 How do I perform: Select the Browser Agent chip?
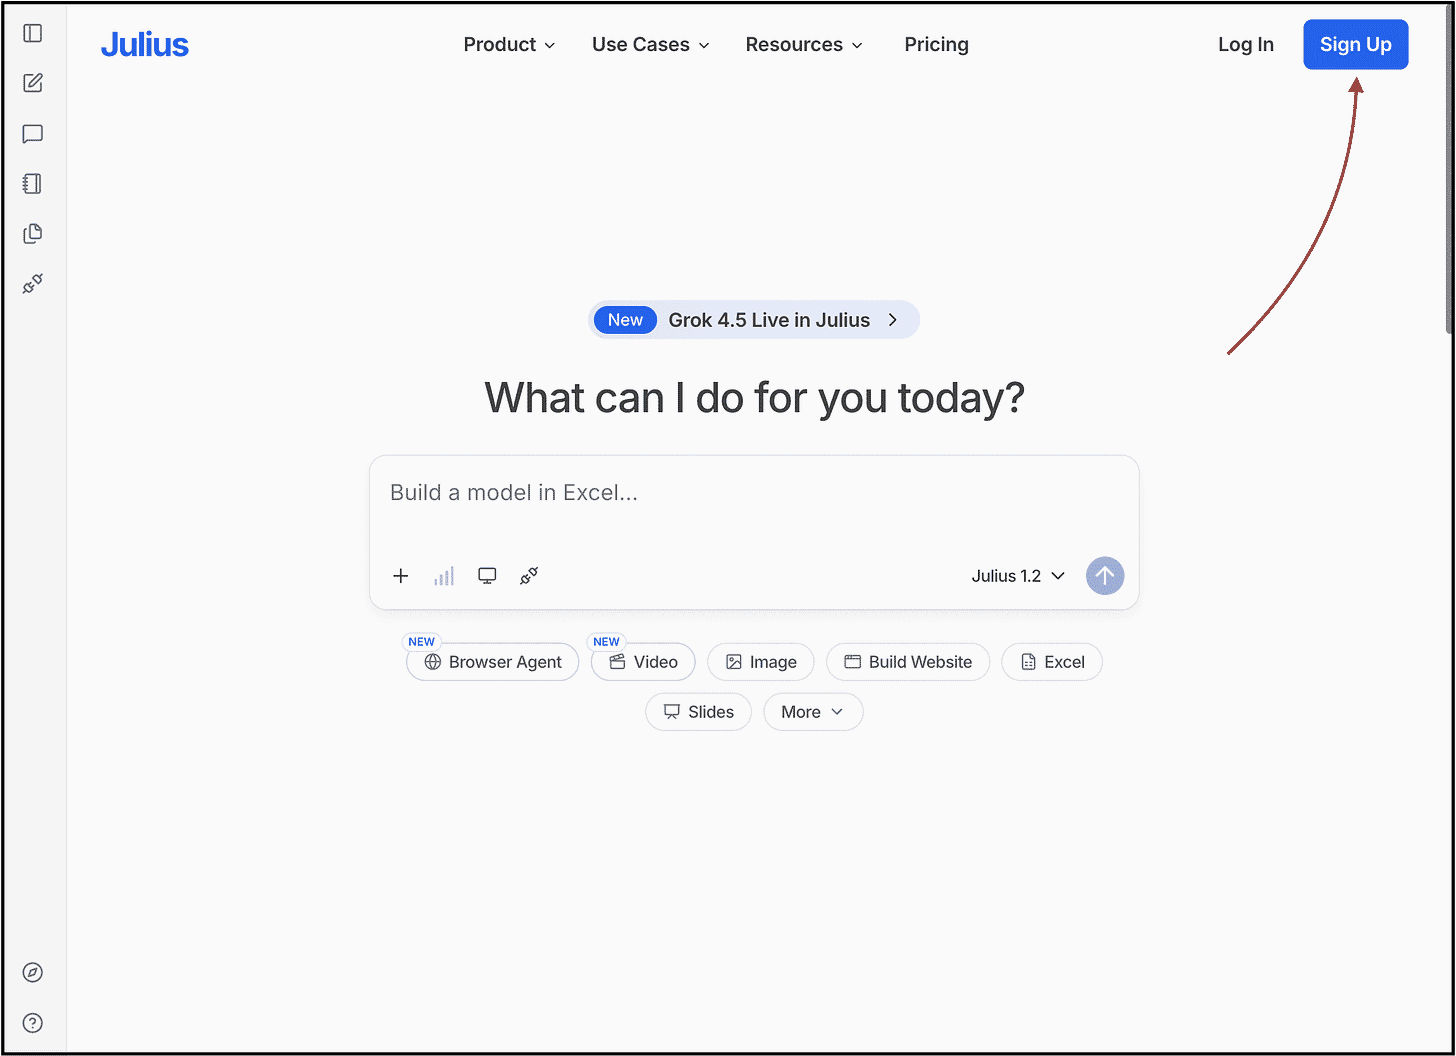click(x=493, y=662)
